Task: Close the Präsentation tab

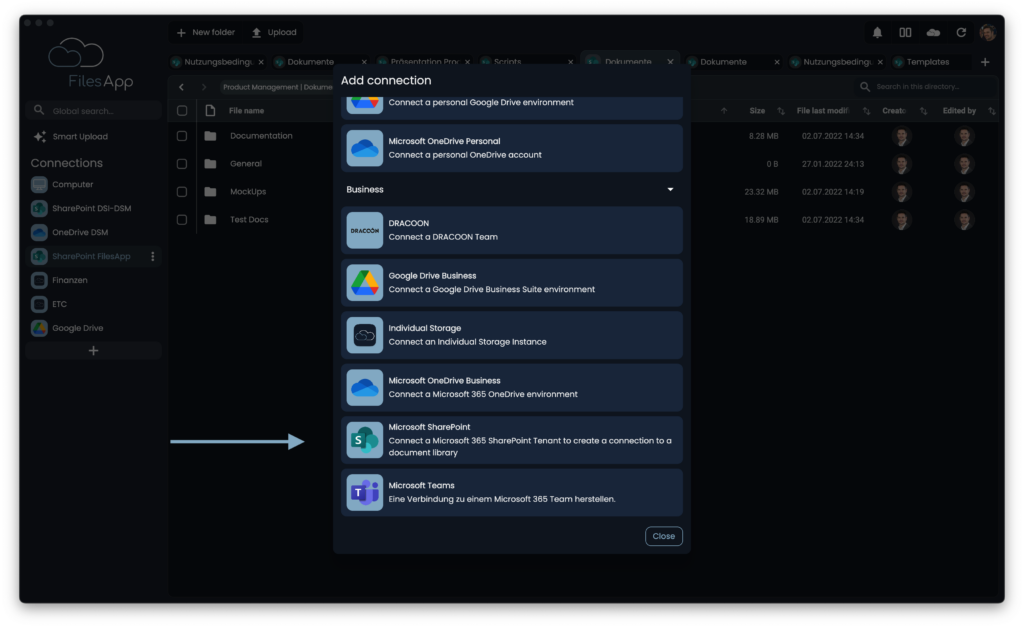Action: (x=468, y=62)
